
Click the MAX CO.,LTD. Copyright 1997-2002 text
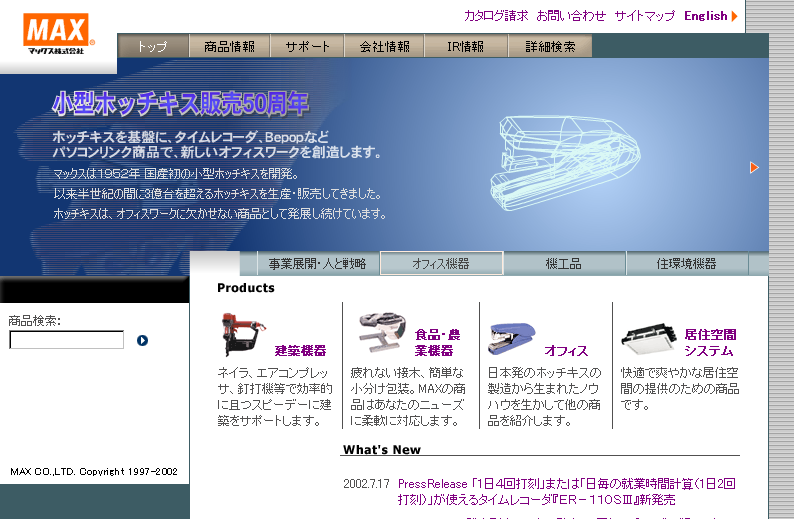[x=94, y=471]
